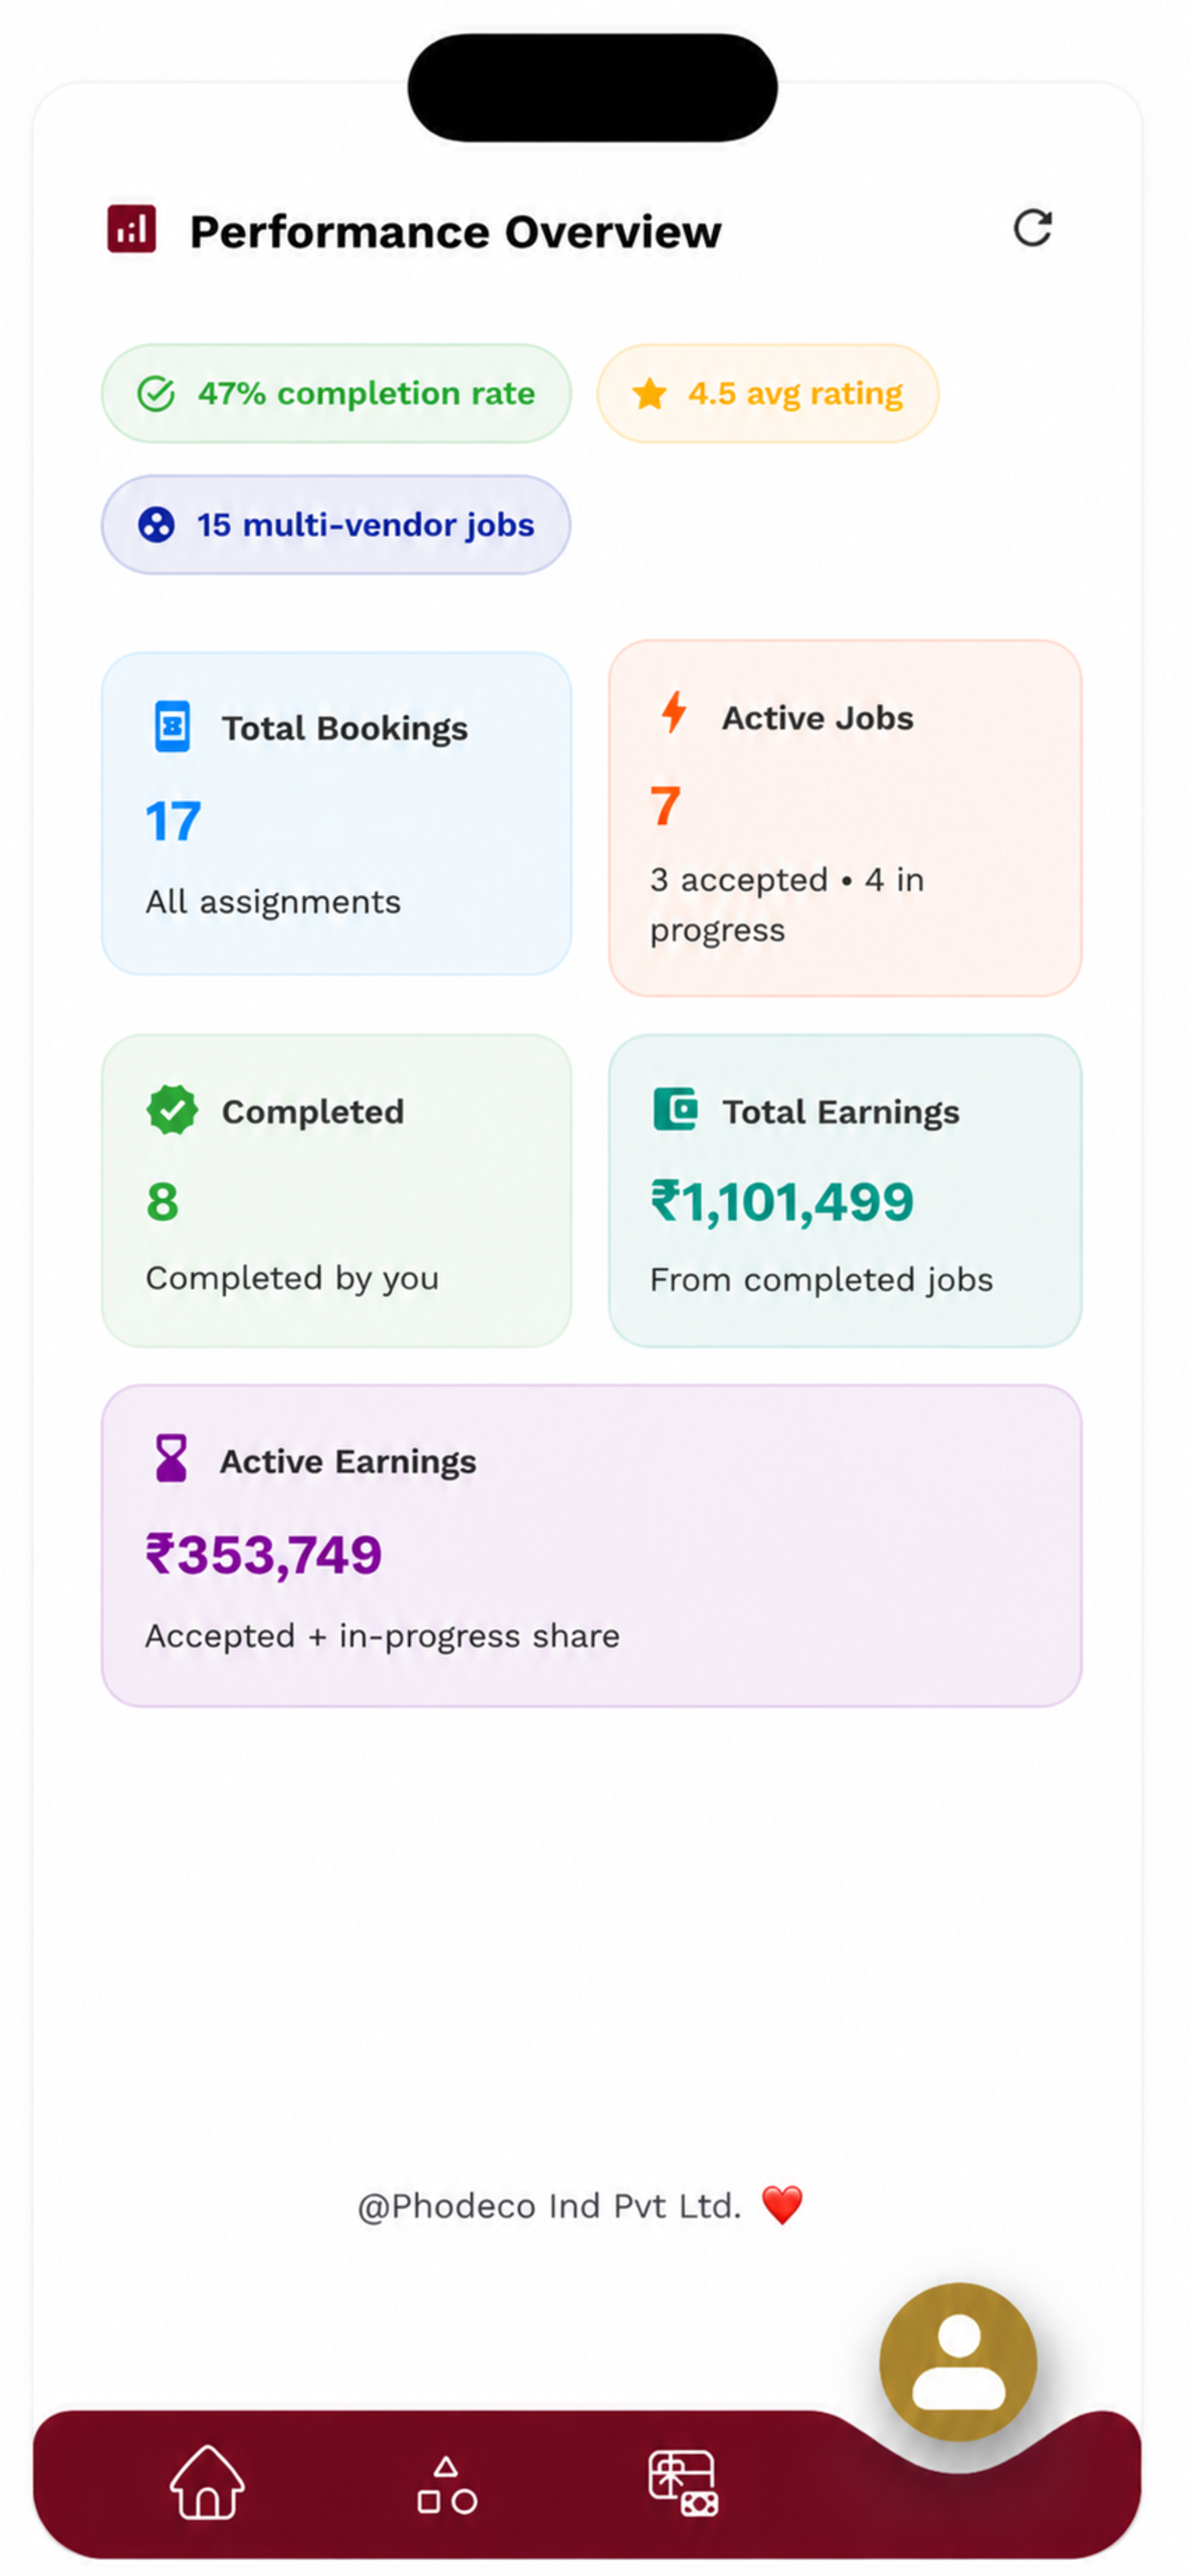Click the bar chart icon beside the title
This screenshot has height=2576, width=1190.
click(x=132, y=229)
